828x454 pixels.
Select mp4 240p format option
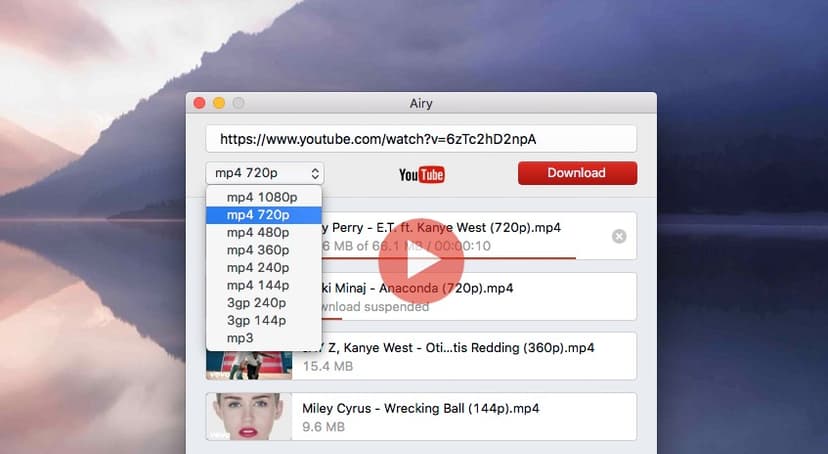point(264,268)
